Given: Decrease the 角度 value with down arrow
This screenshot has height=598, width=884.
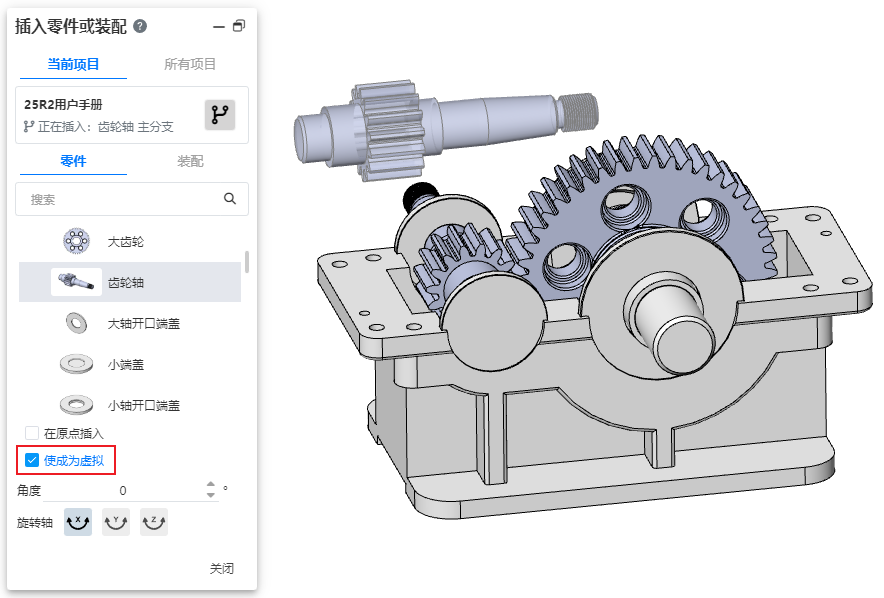Looking at the screenshot, I should tap(211, 495).
